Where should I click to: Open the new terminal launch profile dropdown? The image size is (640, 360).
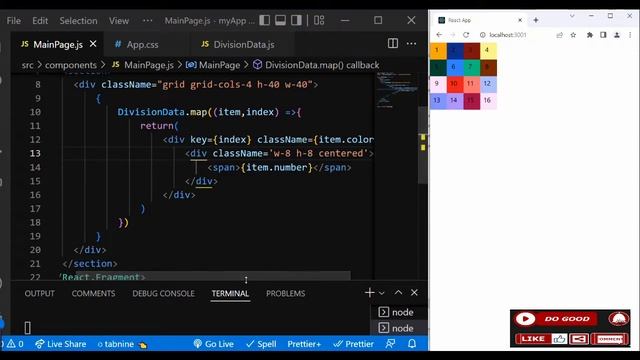coord(382,293)
